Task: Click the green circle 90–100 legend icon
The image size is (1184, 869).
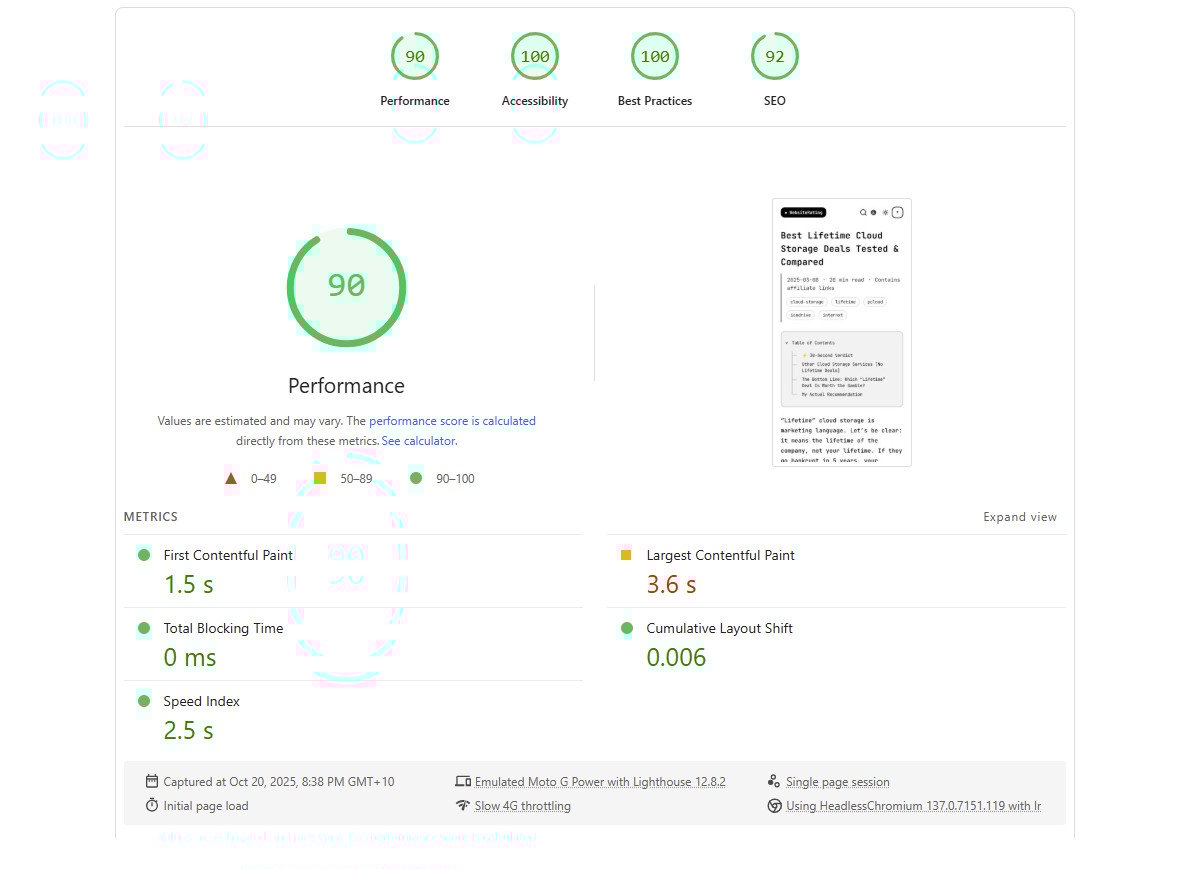Action: pos(416,478)
